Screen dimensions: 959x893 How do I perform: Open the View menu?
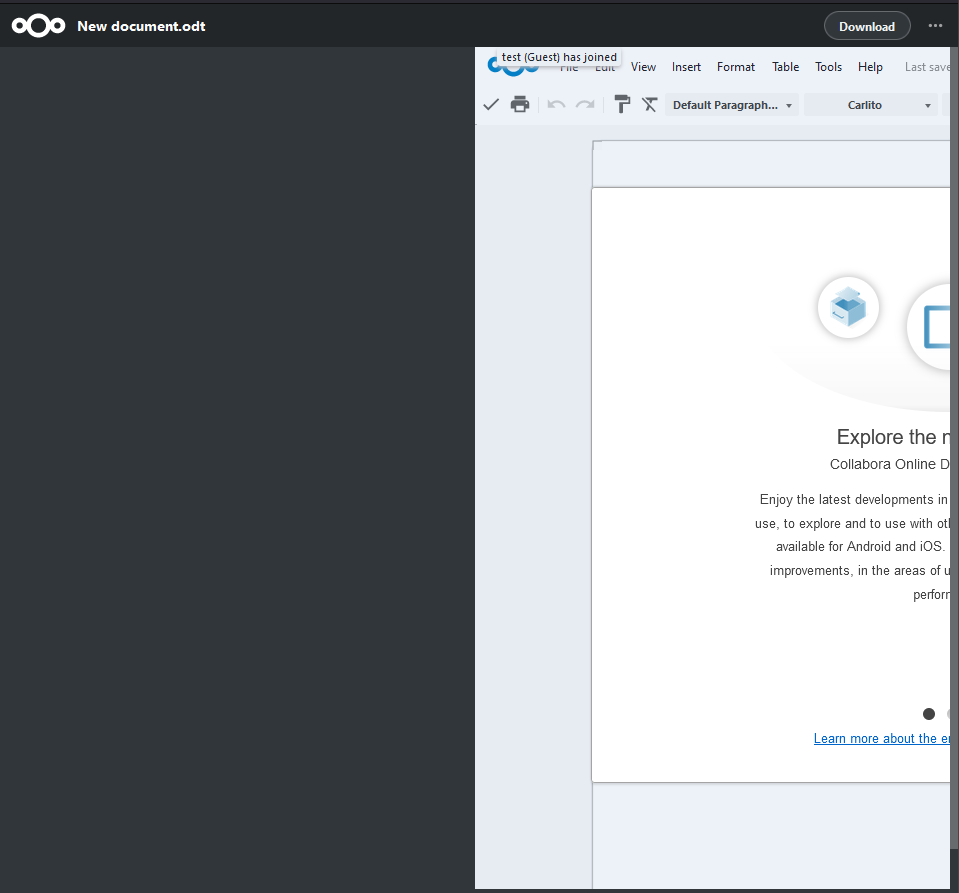pyautogui.click(x=643, y=67)
